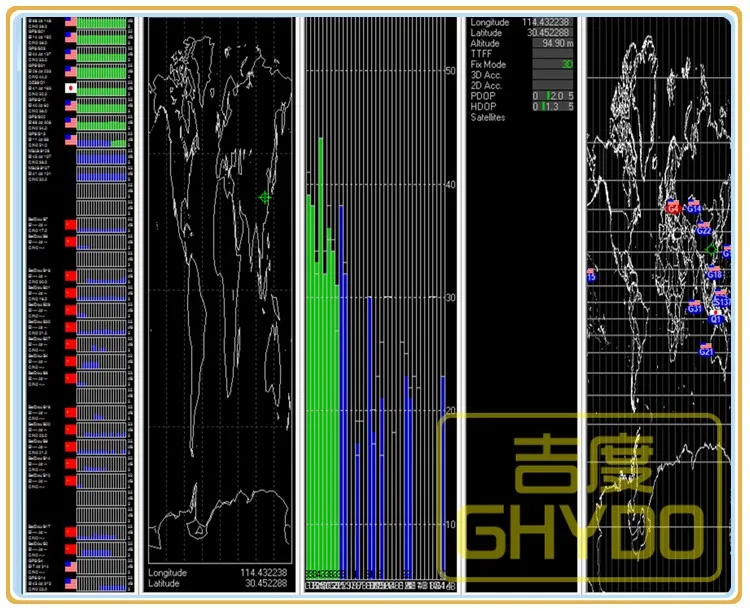Click the PDOP indicator bar
Screen dimensions: 750x611
pos(553,96)
